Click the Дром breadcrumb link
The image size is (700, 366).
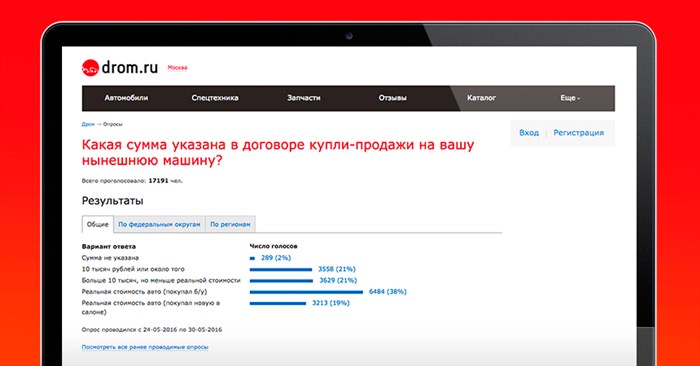tap(88, 124)
